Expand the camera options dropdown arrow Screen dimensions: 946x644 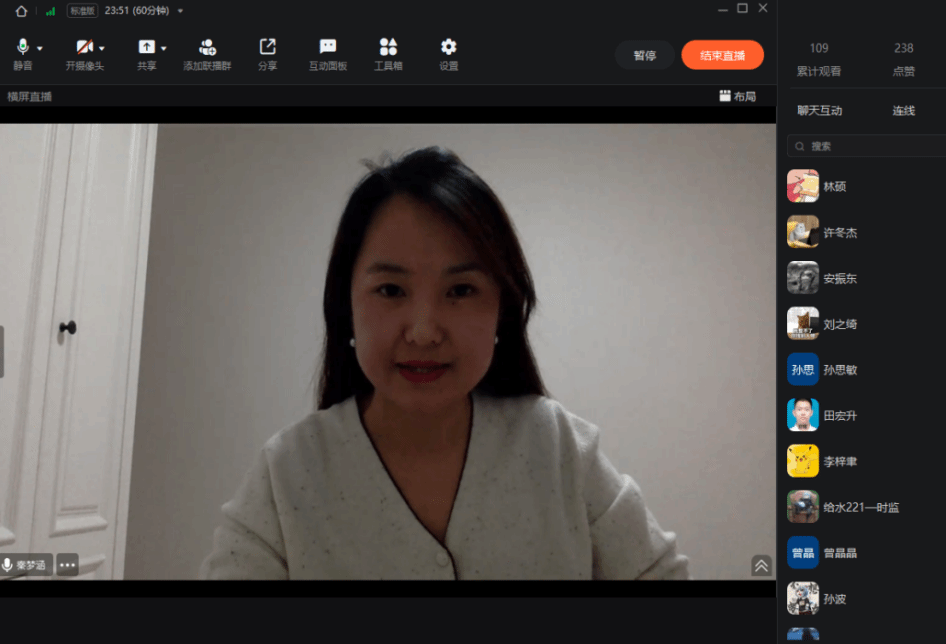(102, 48)
